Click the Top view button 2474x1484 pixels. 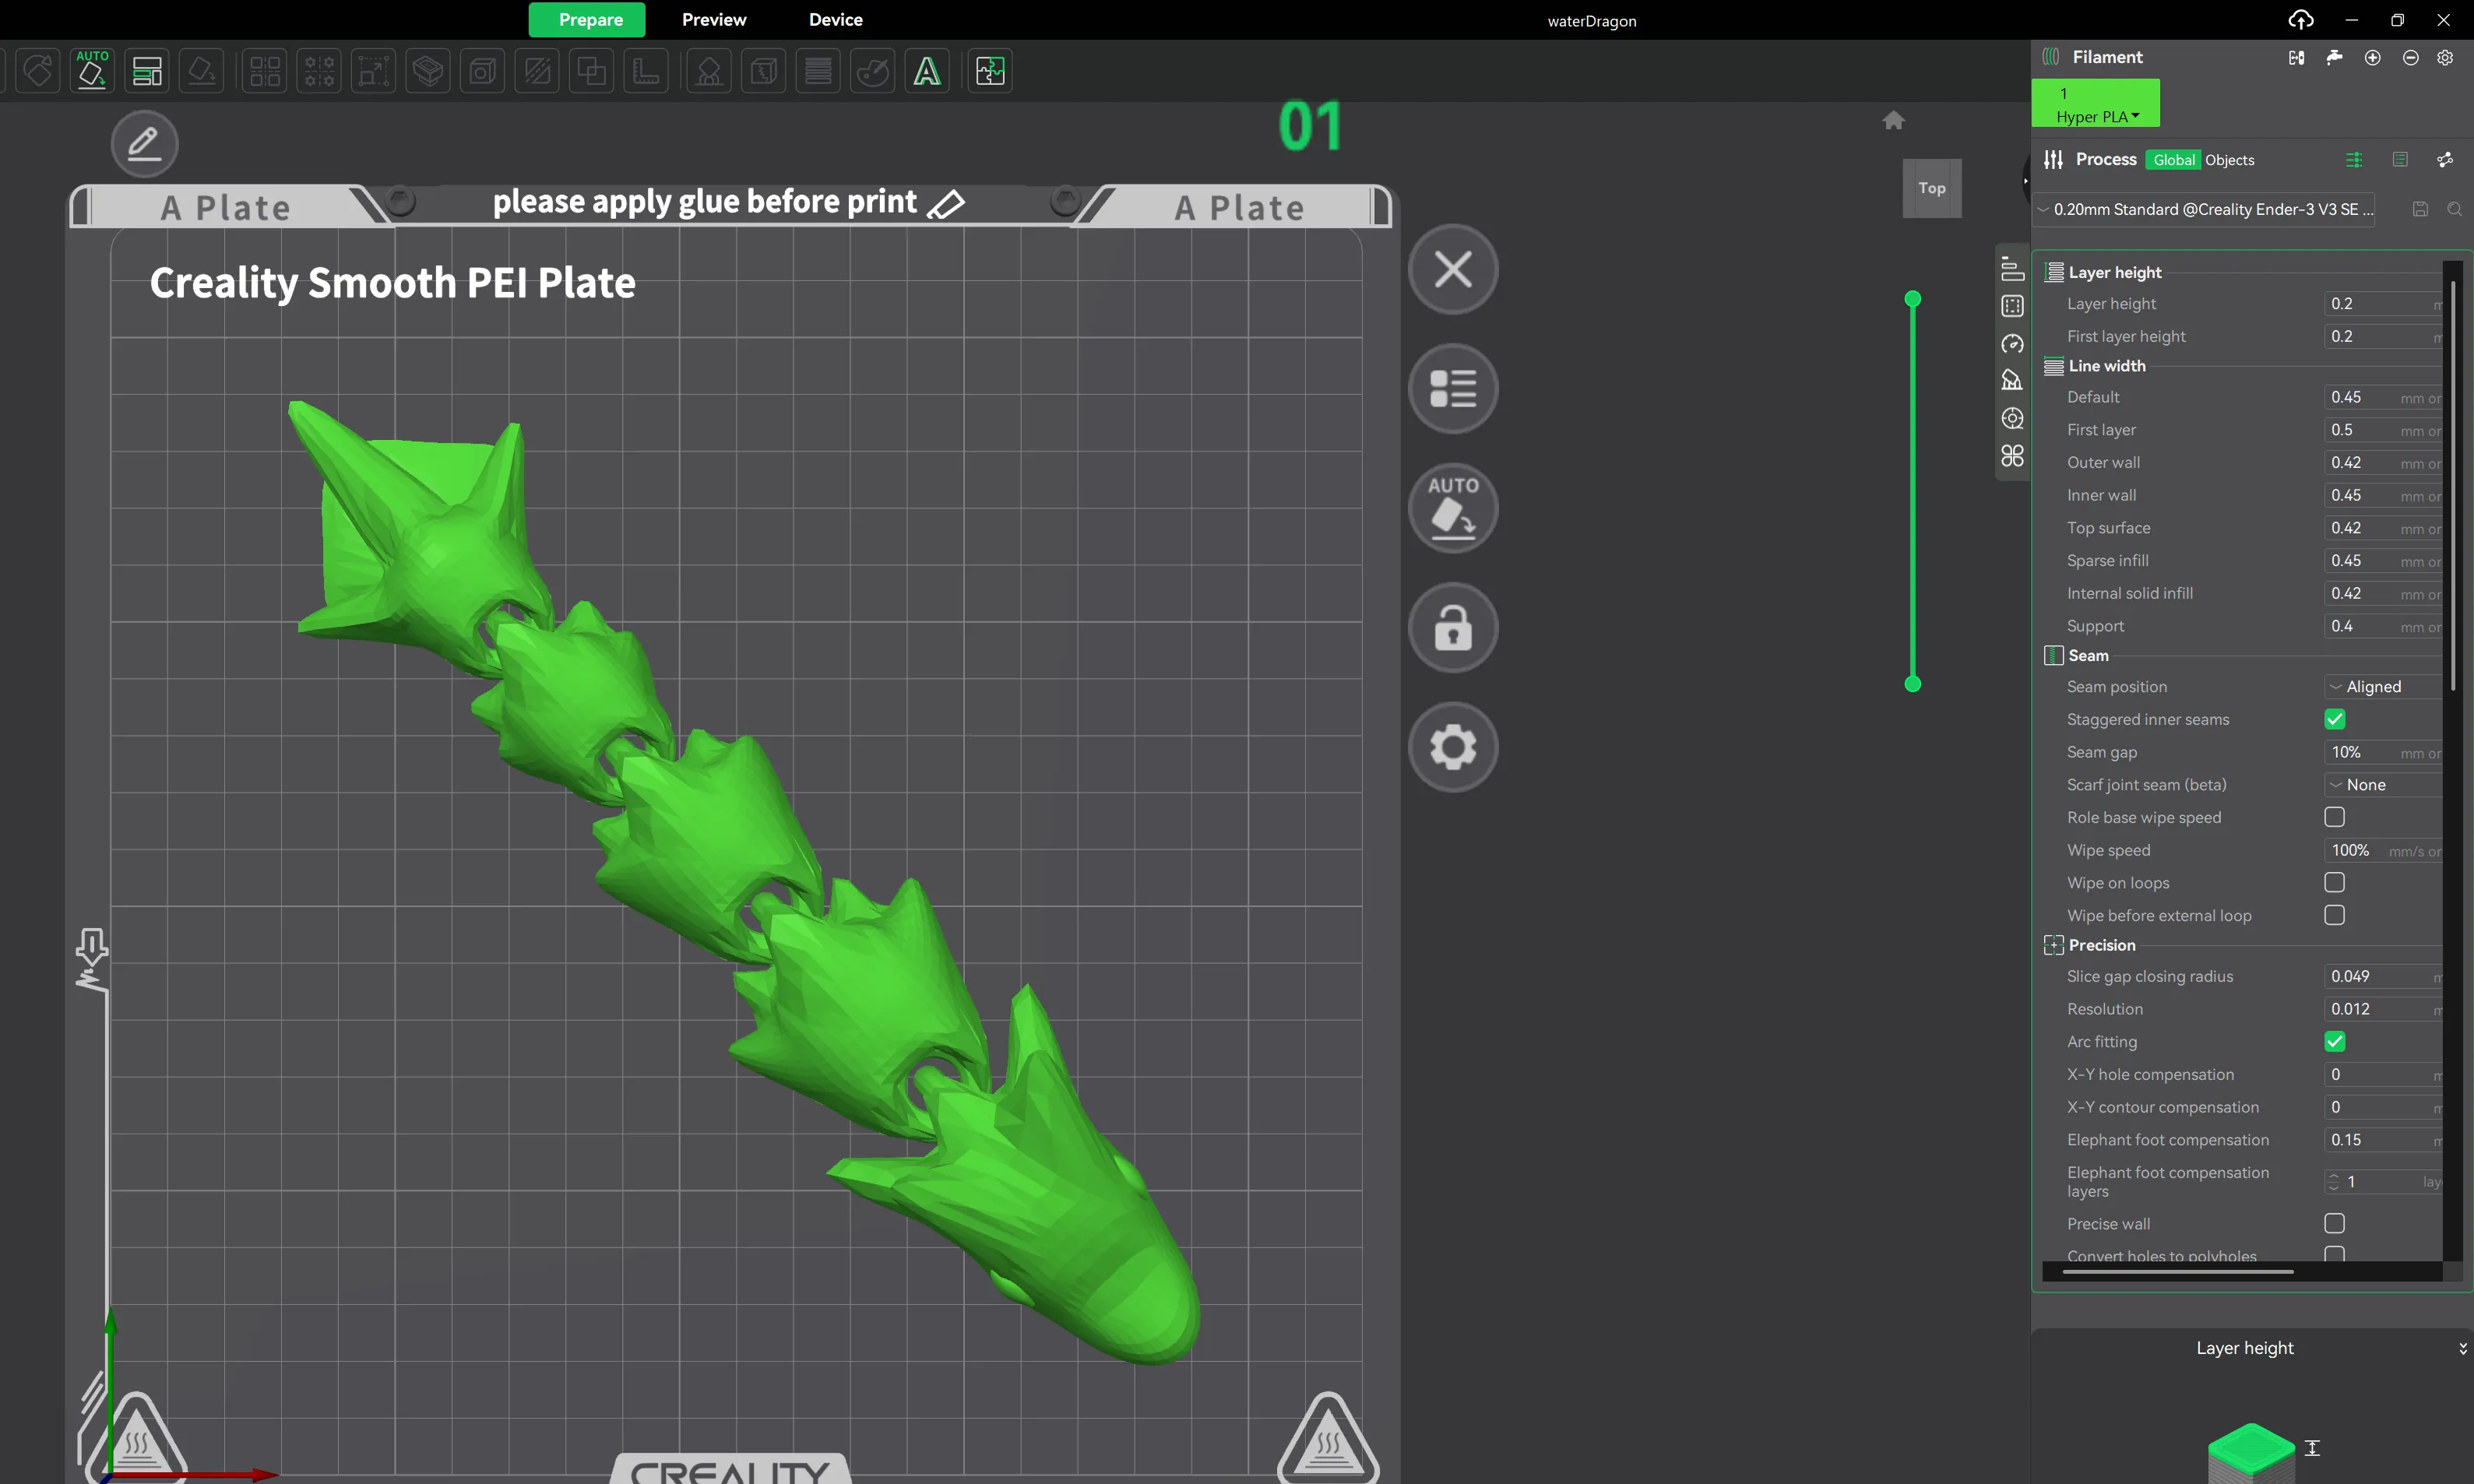pos(1932,188)
